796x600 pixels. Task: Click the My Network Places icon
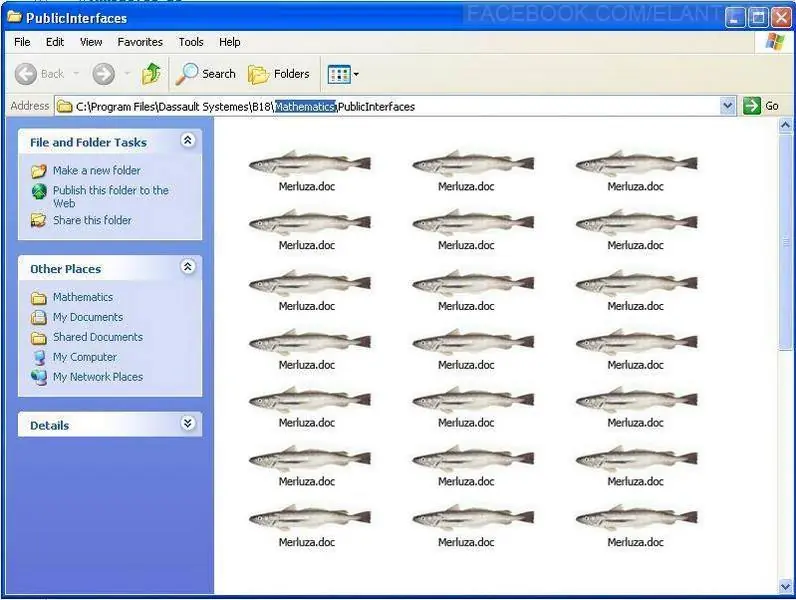pos(39,378)
